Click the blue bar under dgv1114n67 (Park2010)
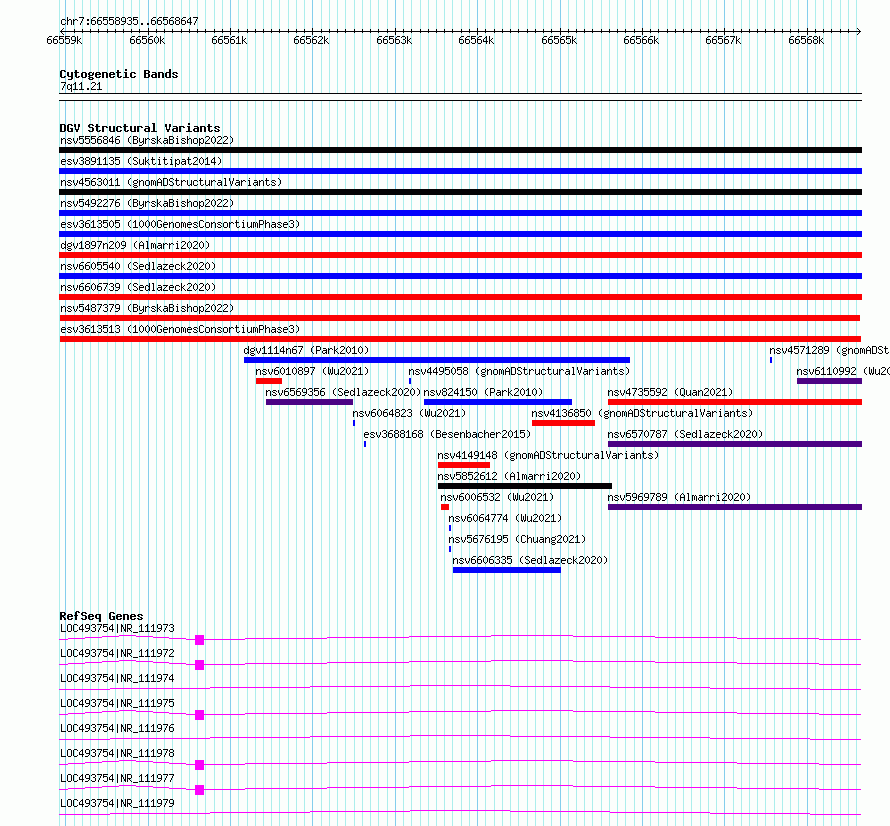890x826 pixels. click(436, 360)
